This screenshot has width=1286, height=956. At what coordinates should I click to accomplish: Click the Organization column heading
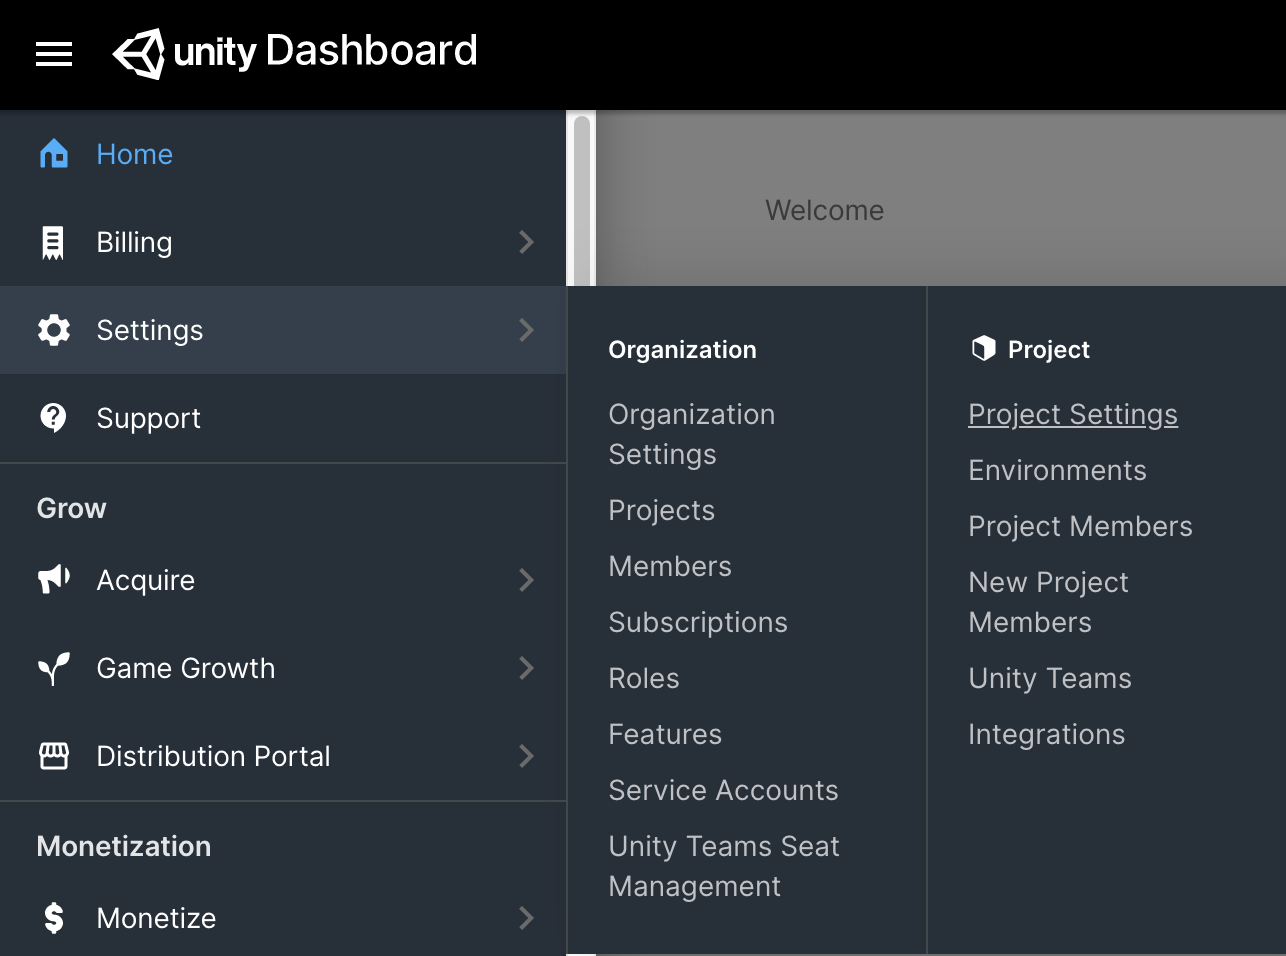683,349
